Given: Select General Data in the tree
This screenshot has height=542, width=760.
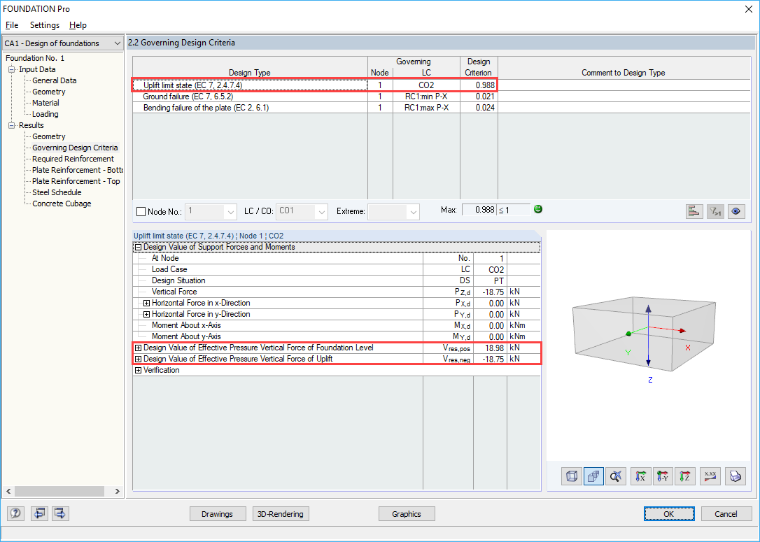Looking at the screenshot, I should tap(54, 80).
